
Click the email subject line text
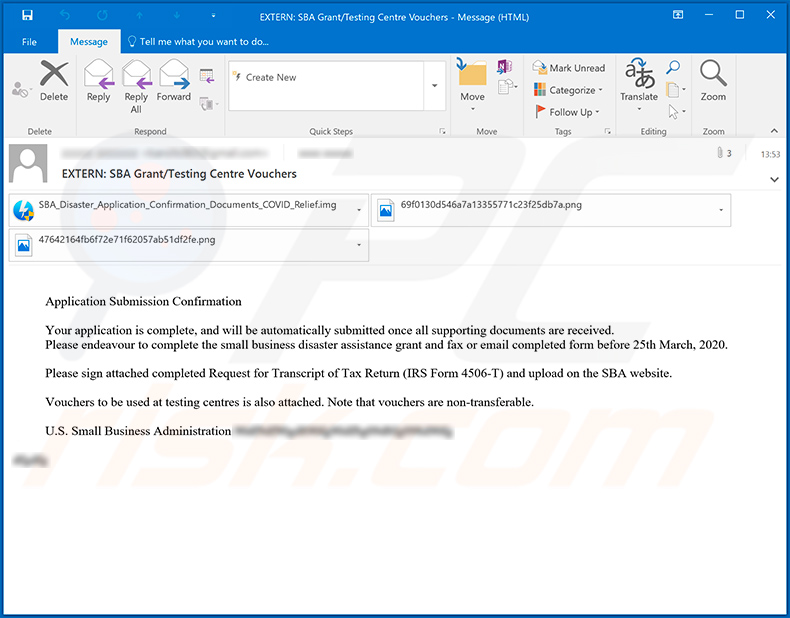[x=179, y=174]
